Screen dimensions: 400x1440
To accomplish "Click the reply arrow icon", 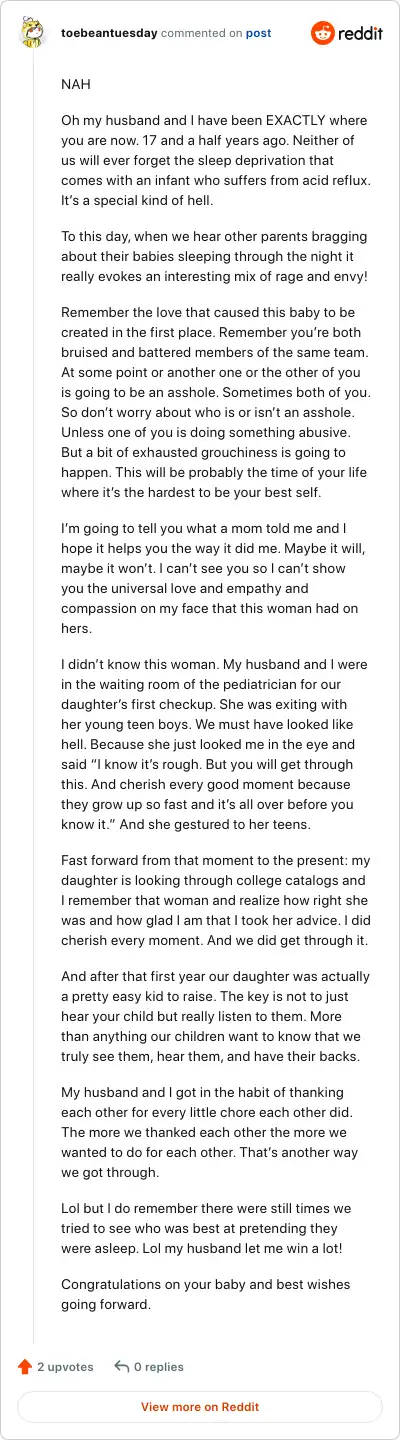I will click(x=122, y=1366).
